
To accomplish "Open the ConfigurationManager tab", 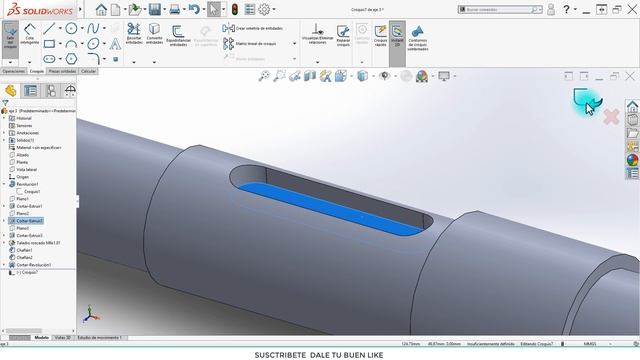I will (51, 91).
